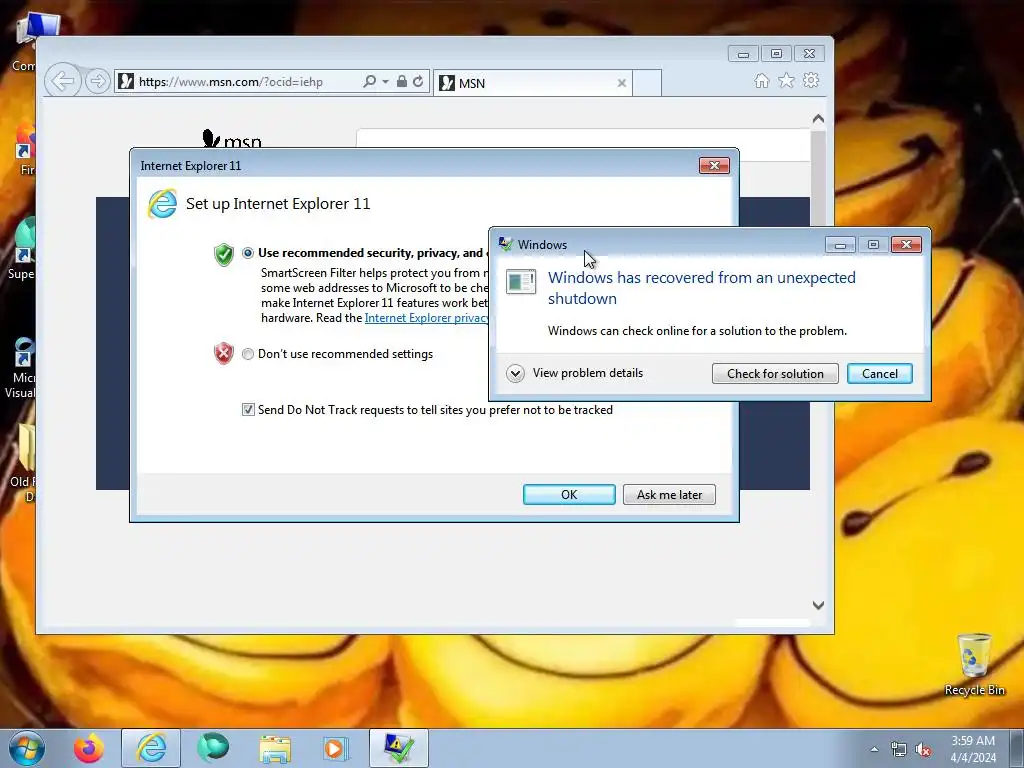
Task: Open a new tab in Internet Explorer
Action: point(647,83)
